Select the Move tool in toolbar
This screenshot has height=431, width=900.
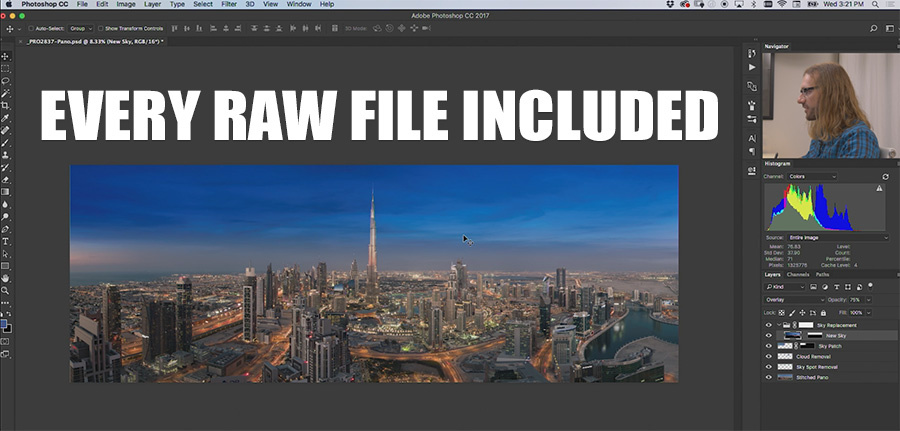pos(5,56)
